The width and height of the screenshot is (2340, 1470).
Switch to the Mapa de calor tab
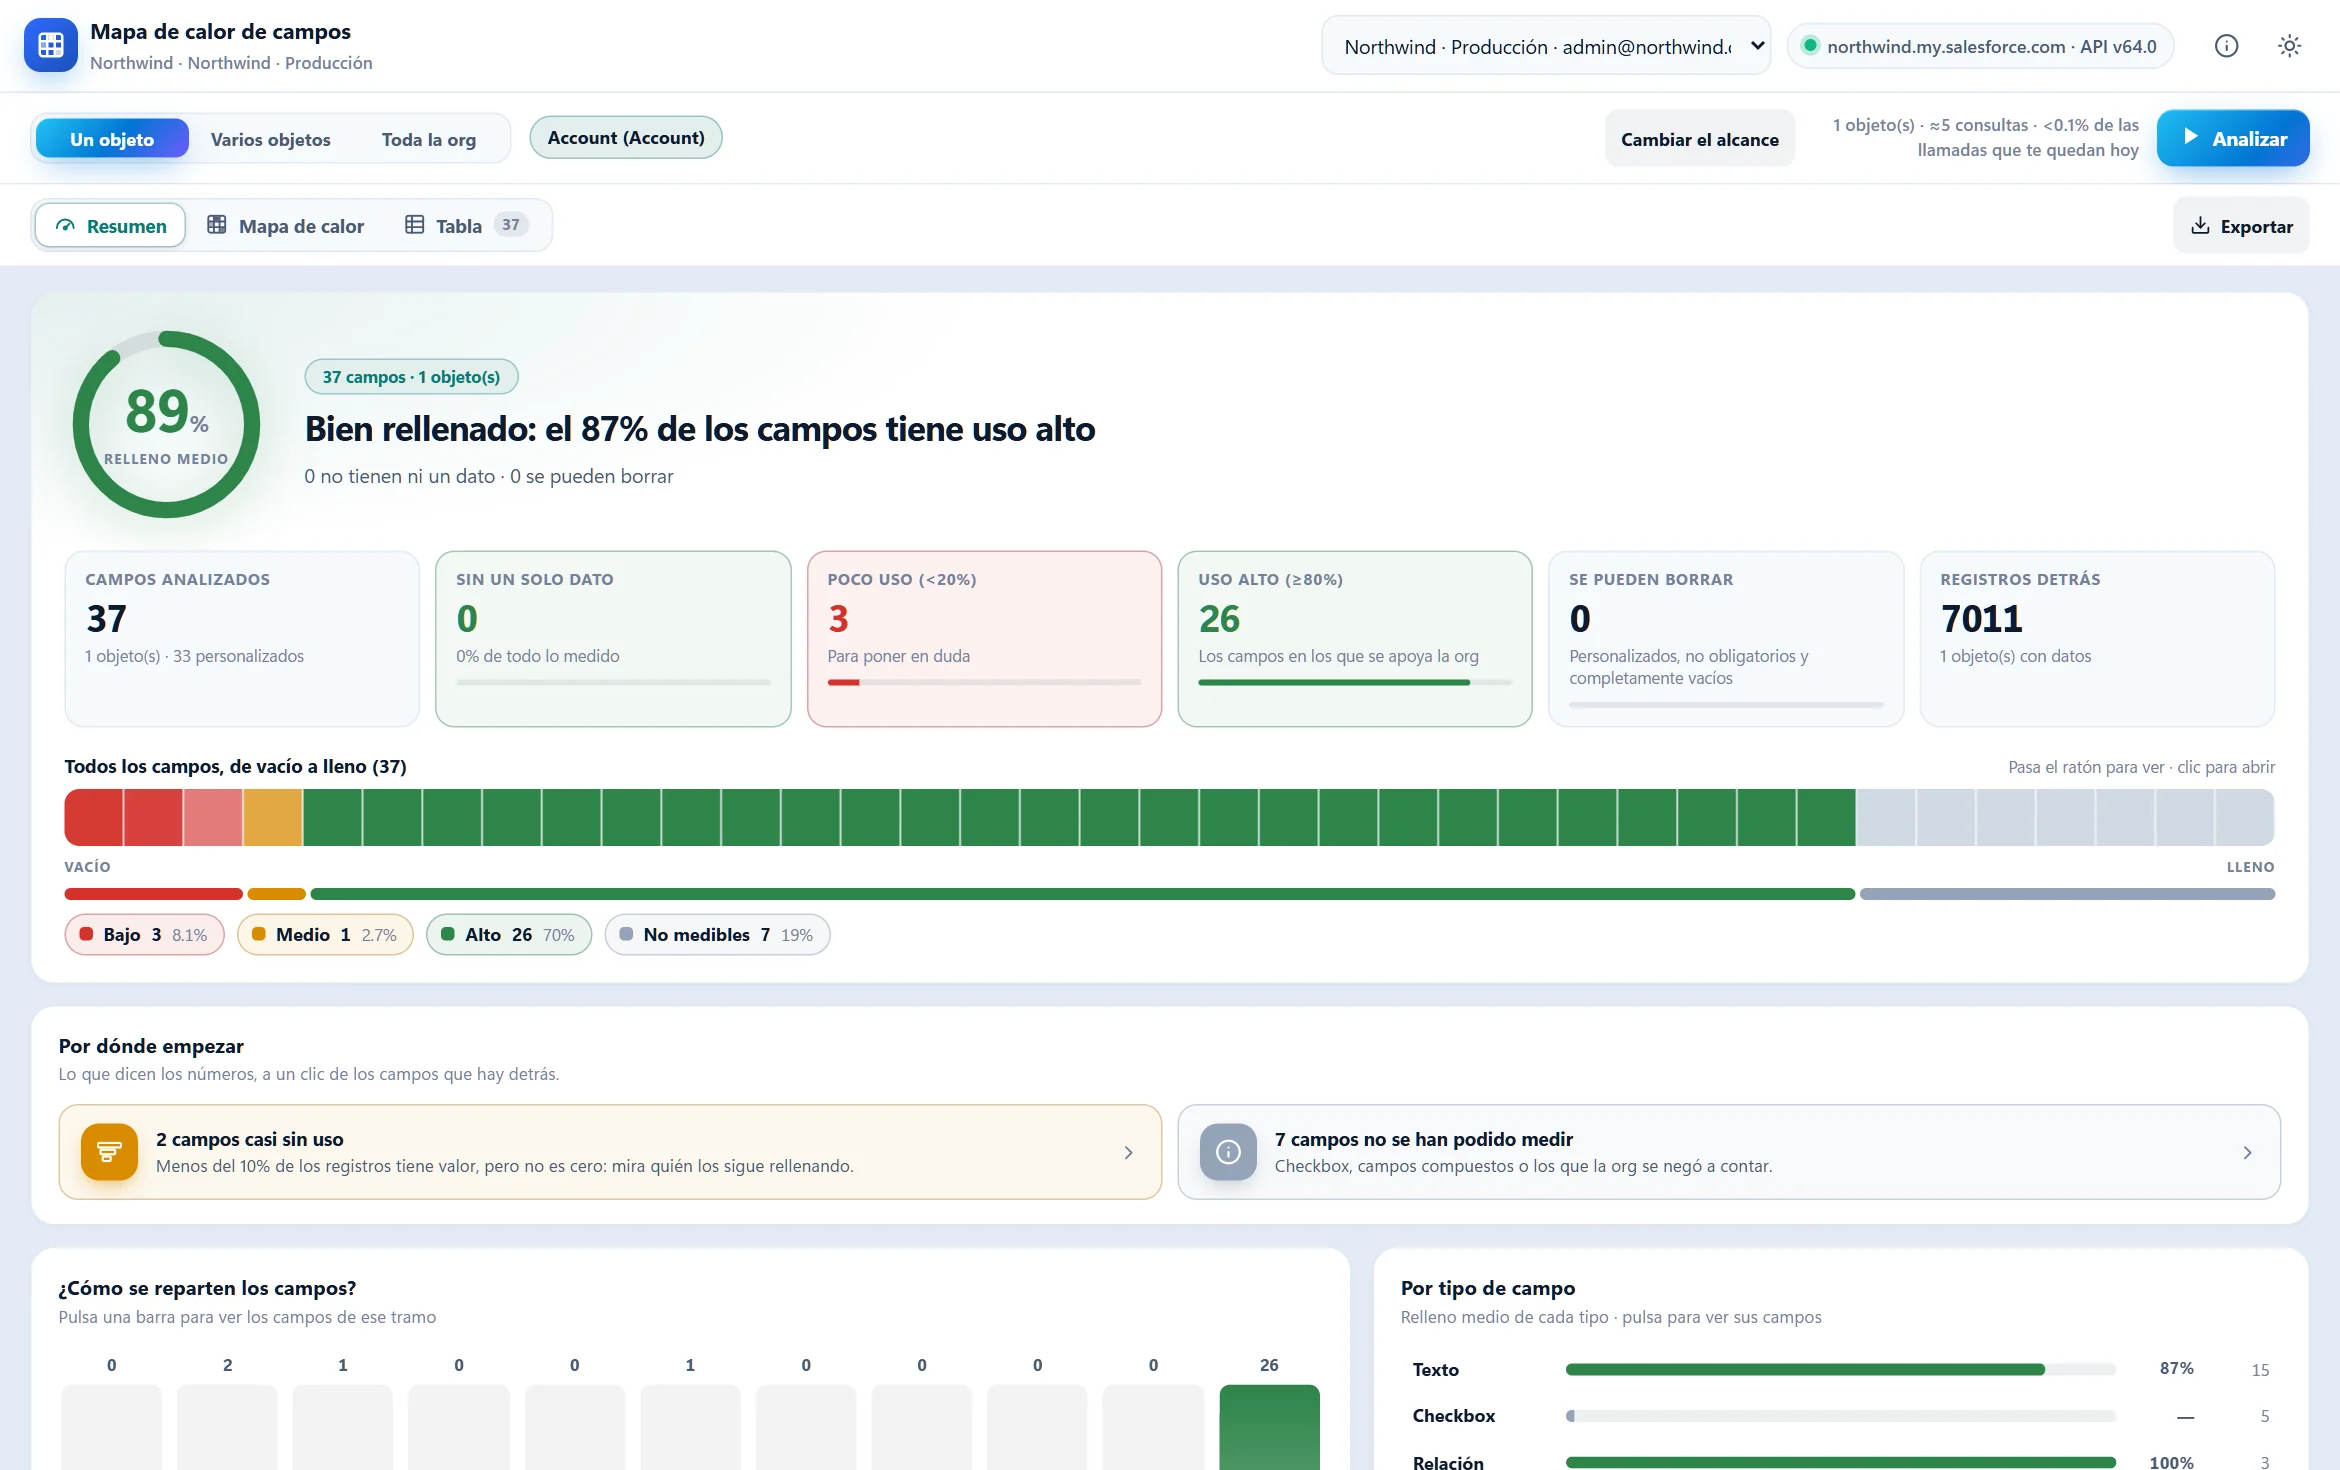(x=285, y=226)
